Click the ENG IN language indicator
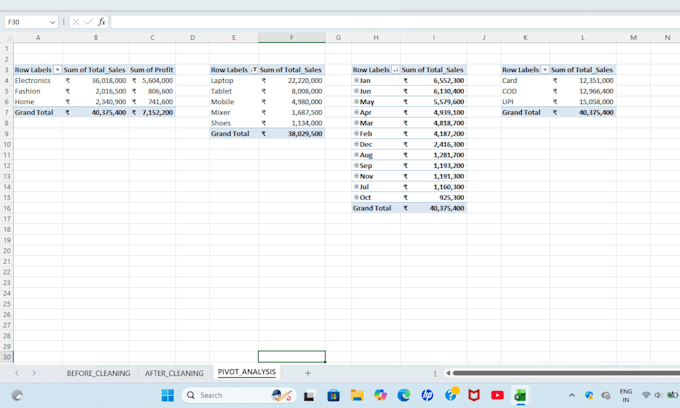680x408 pixels. 626,395
